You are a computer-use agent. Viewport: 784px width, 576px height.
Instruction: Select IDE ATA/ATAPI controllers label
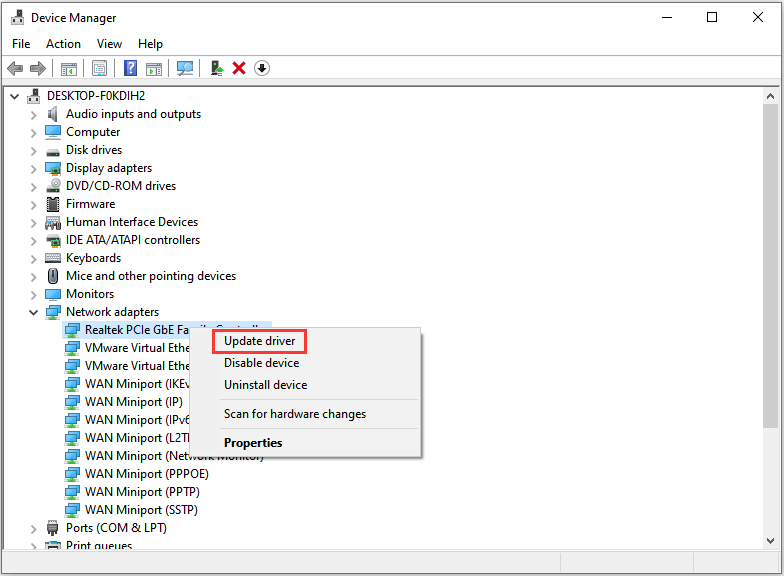pyautogui.click(x=133, y=240)
